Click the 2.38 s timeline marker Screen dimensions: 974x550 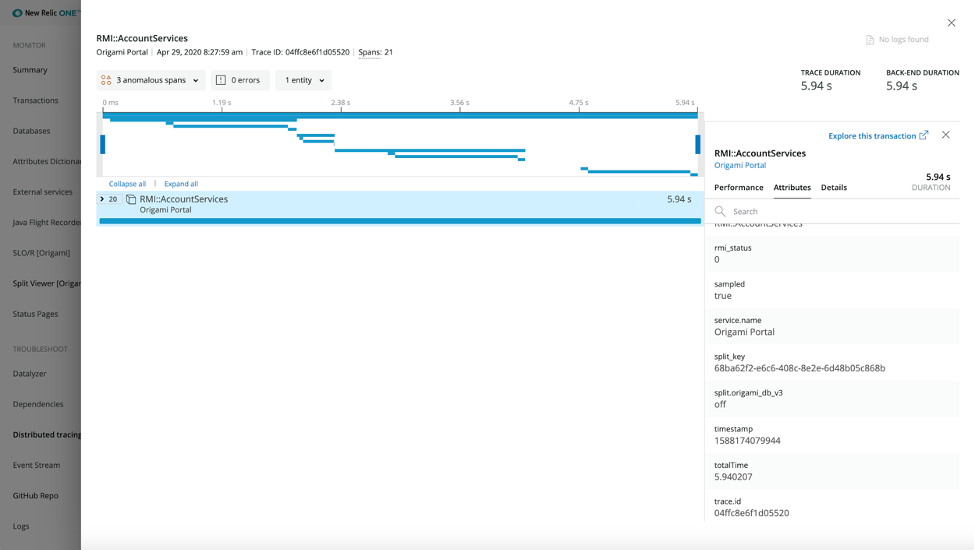(340, 103)
